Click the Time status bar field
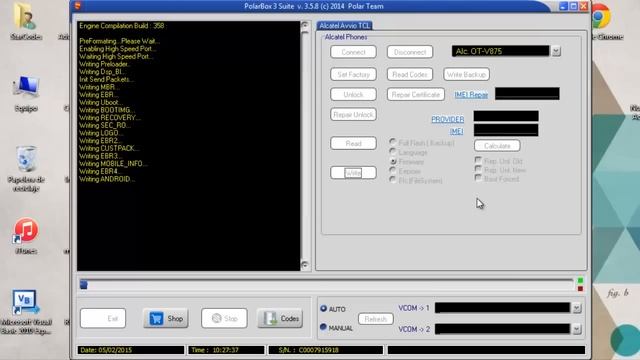Viewport: 640px width, 360px height. (226, 350)
